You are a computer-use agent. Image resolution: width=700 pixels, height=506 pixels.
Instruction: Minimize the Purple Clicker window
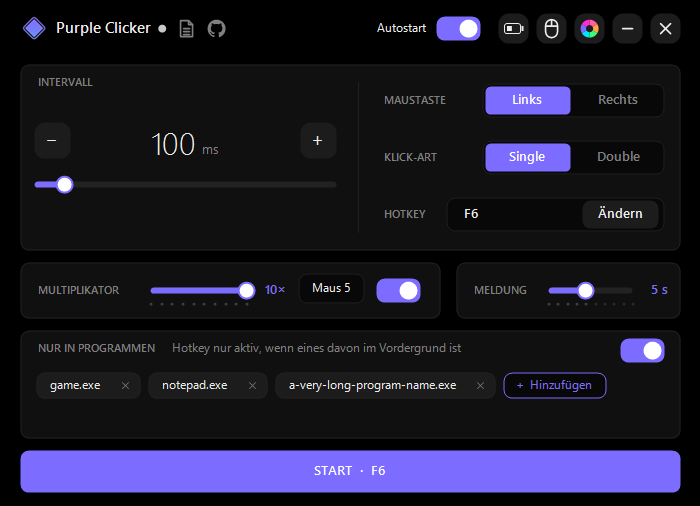click(x=627, y=29)
